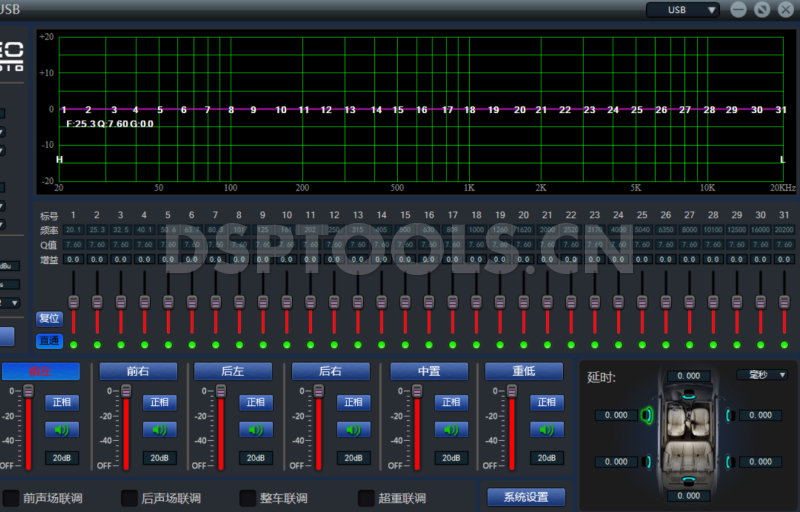This screenshot has width=800, height=512.
Task: Open the USB connection dropdown
Action: [x=683, y=10]
